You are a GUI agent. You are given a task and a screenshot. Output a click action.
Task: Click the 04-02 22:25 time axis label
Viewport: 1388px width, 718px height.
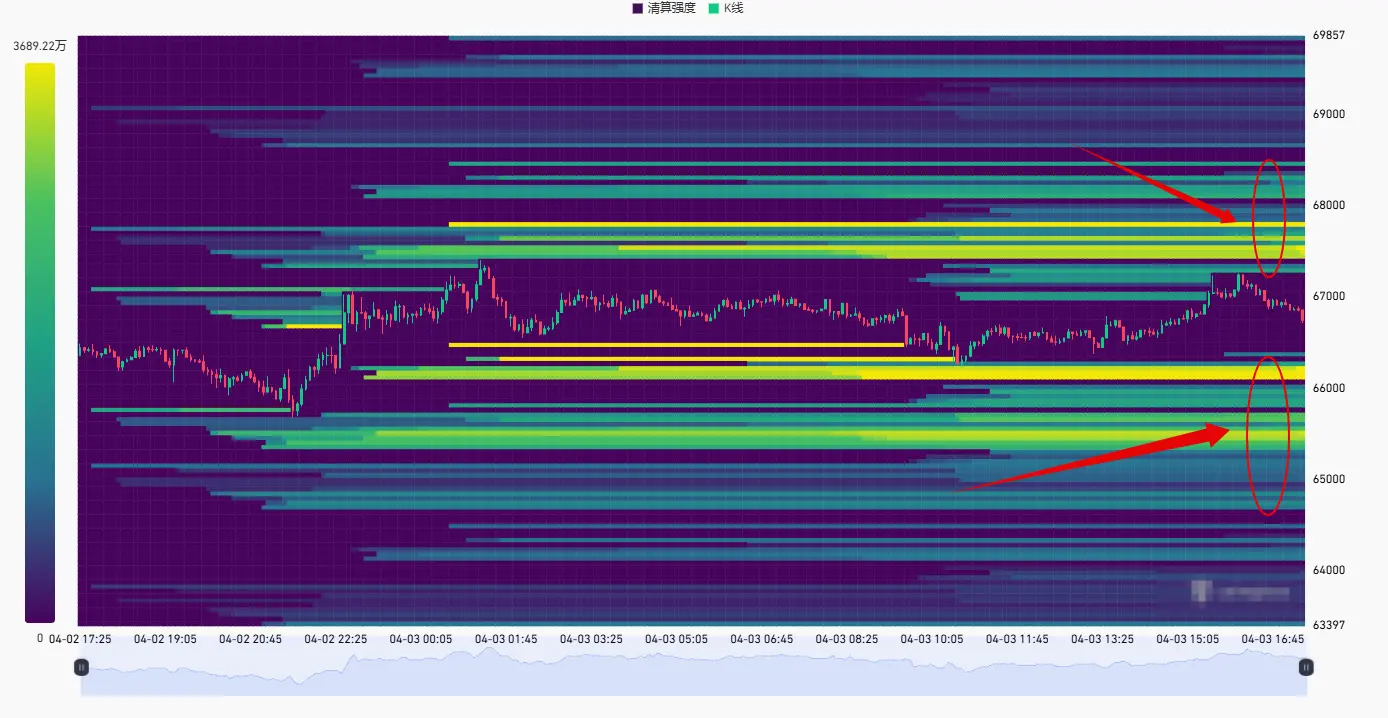coord(335,639)
